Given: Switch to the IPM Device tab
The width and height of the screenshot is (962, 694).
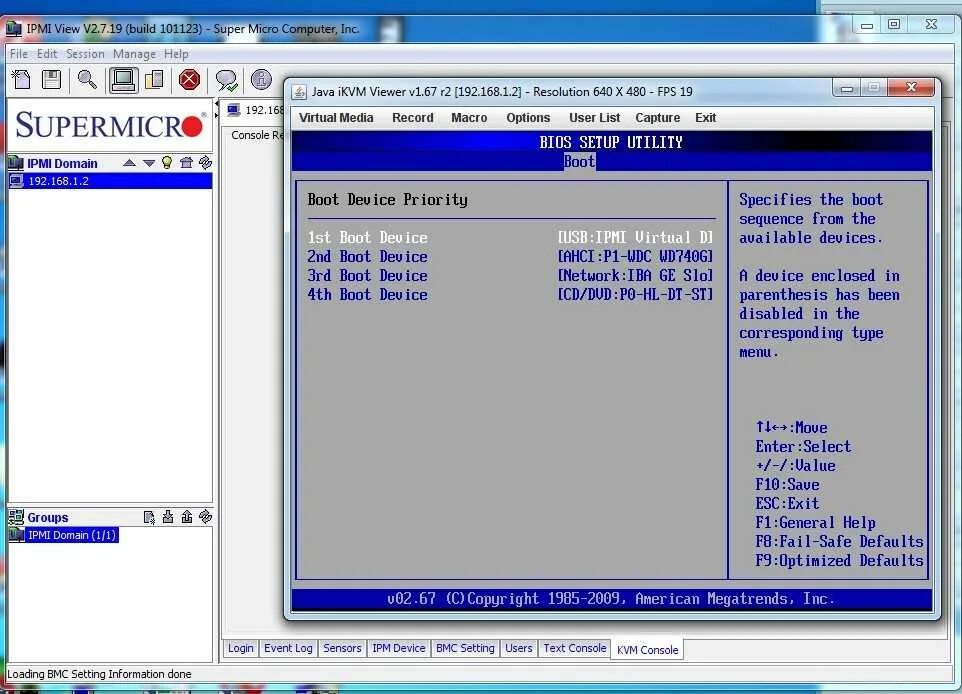Looking at the screenshot, I should (399, 648).
